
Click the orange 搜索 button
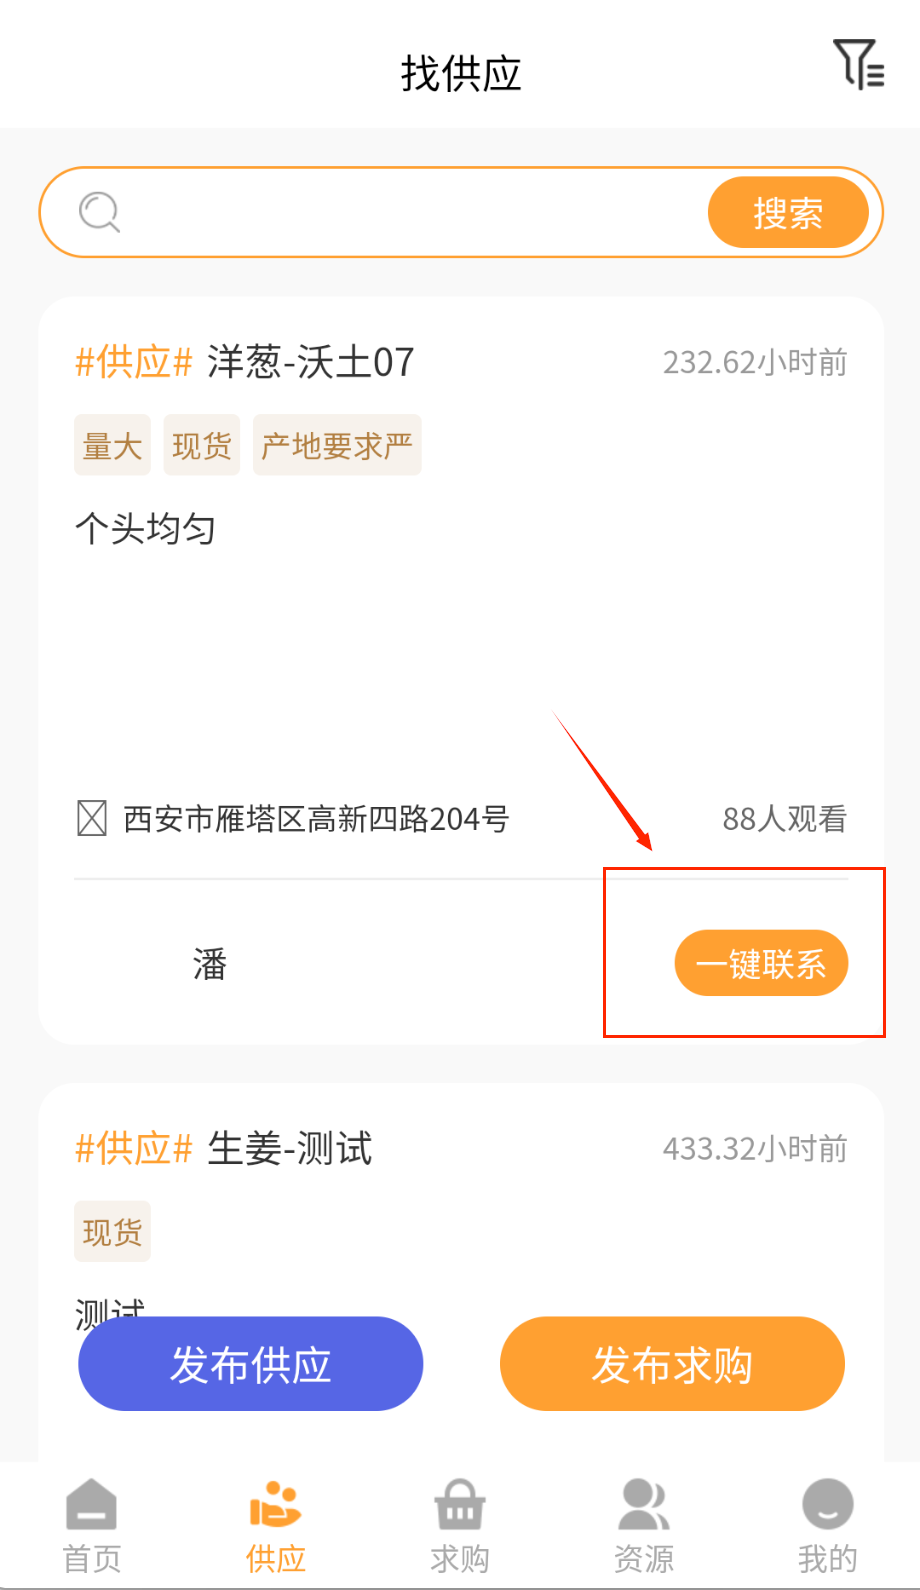pyautogui.click(x=787, y=213)
